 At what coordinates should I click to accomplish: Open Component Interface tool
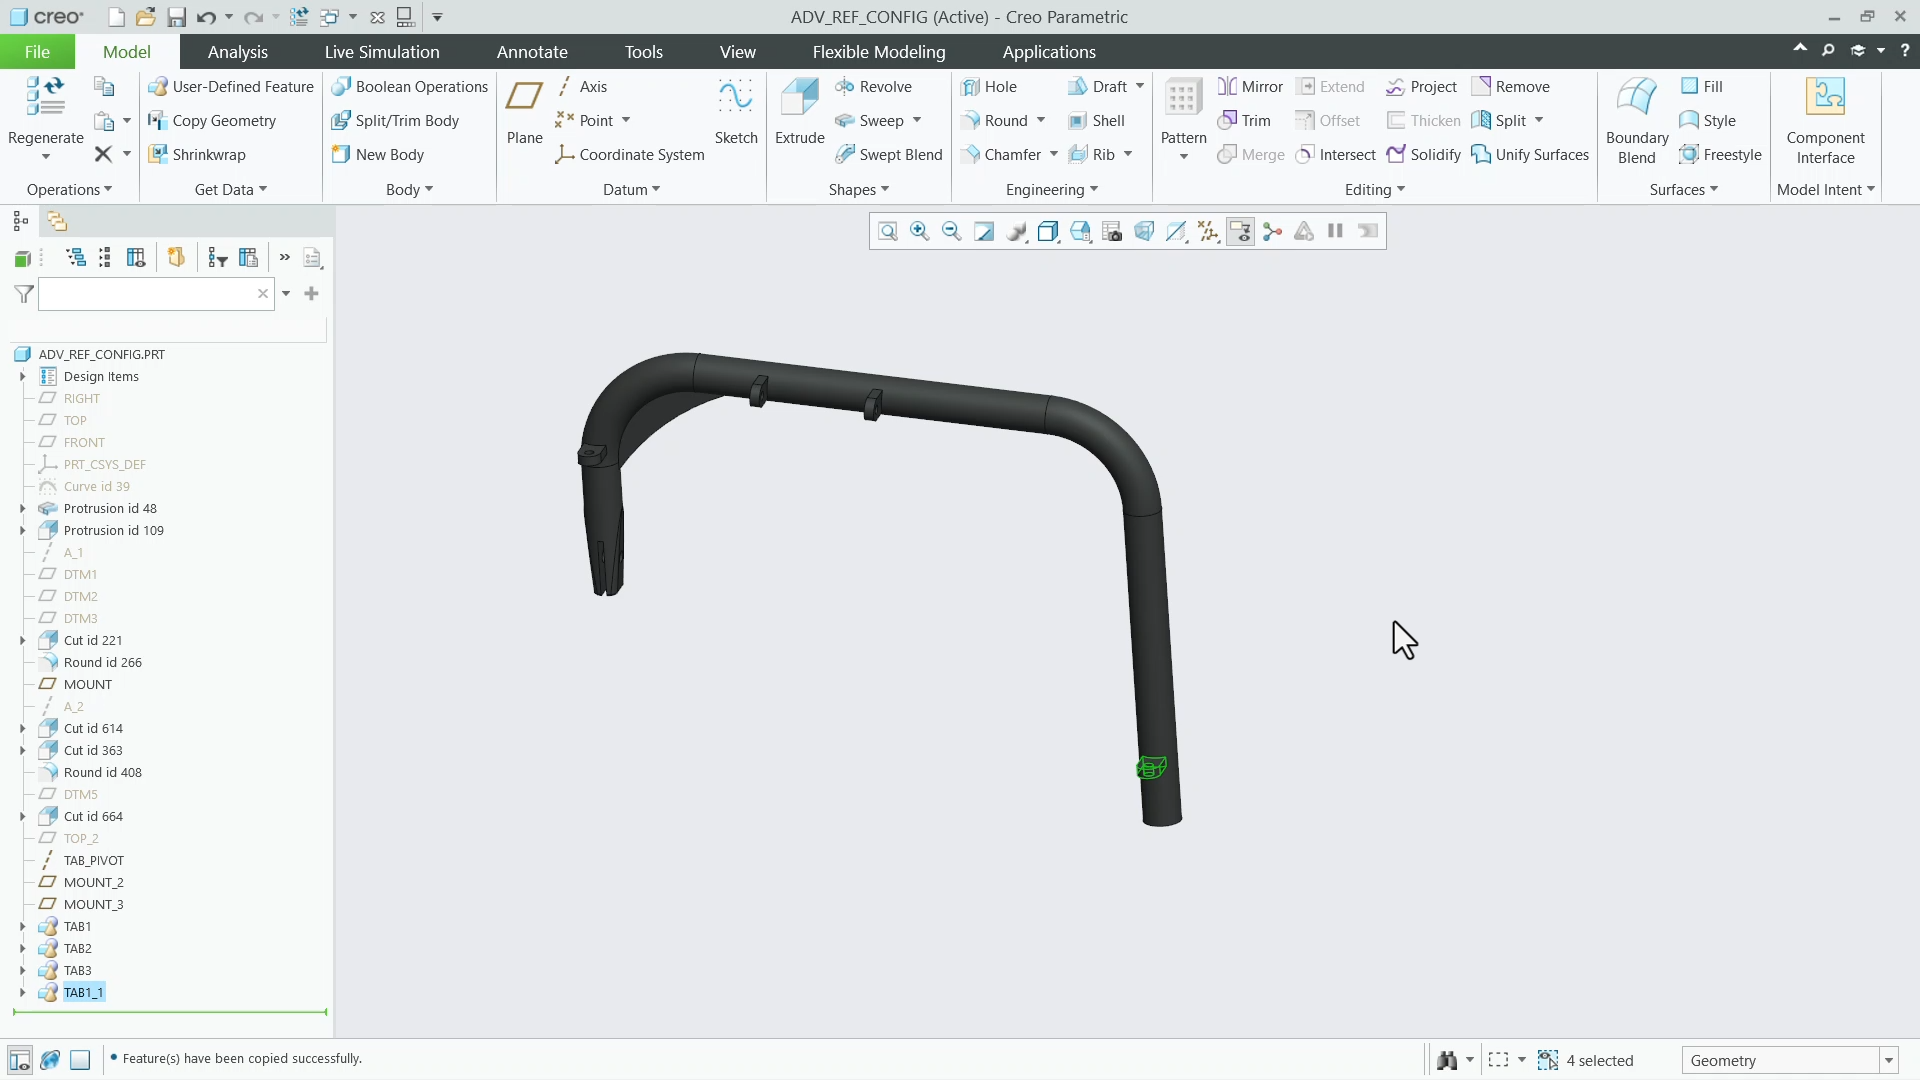pos(1825,120)
